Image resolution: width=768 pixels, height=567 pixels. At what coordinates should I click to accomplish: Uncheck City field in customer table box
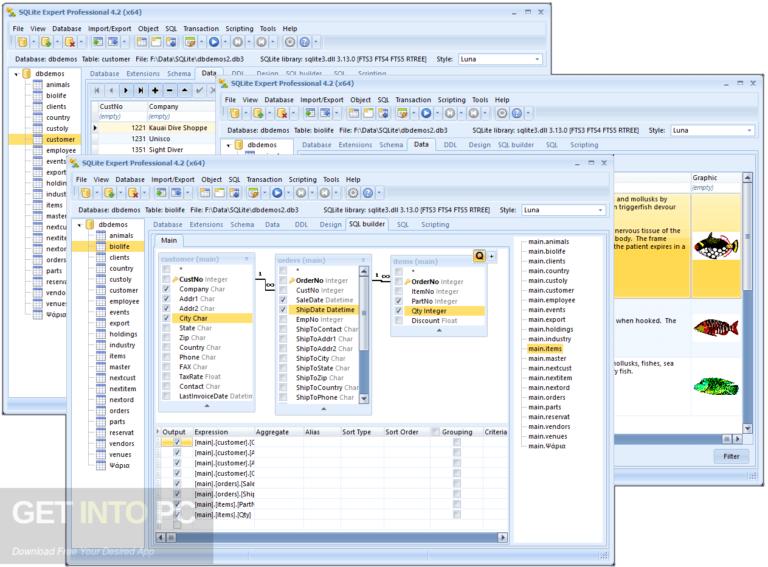tap(166, 318)
